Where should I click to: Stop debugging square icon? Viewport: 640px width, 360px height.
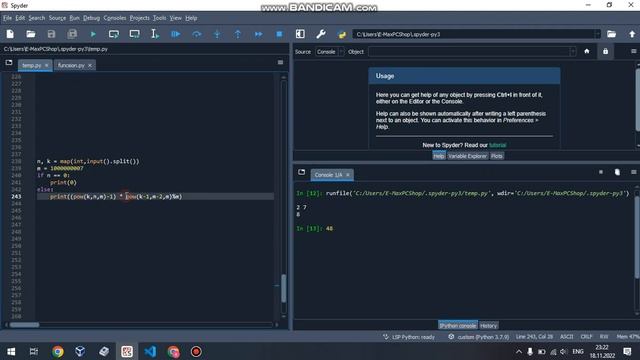tap(279, 34)
